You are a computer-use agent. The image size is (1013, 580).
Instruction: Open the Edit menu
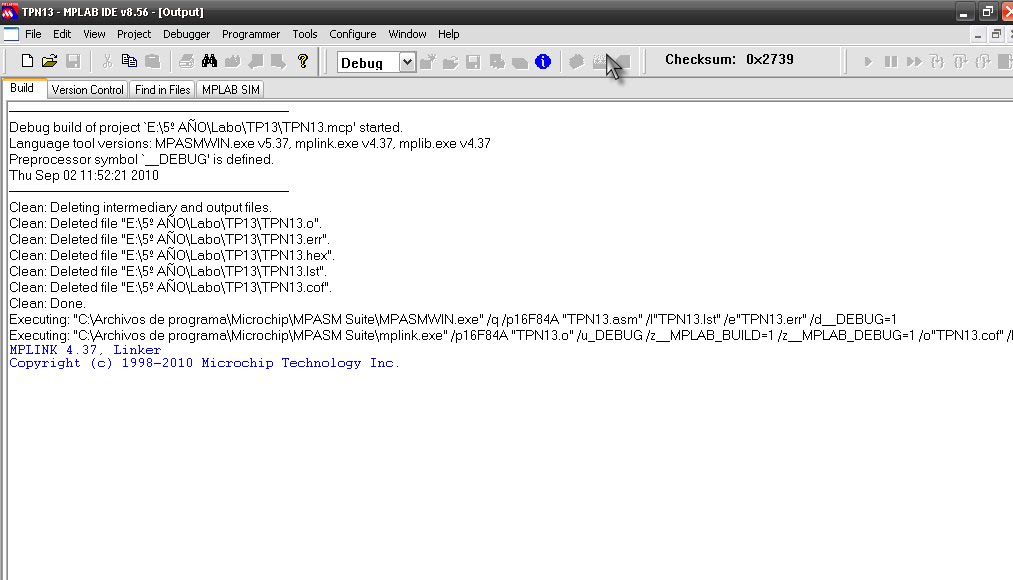pyautogui.click(x=62, y=34)
